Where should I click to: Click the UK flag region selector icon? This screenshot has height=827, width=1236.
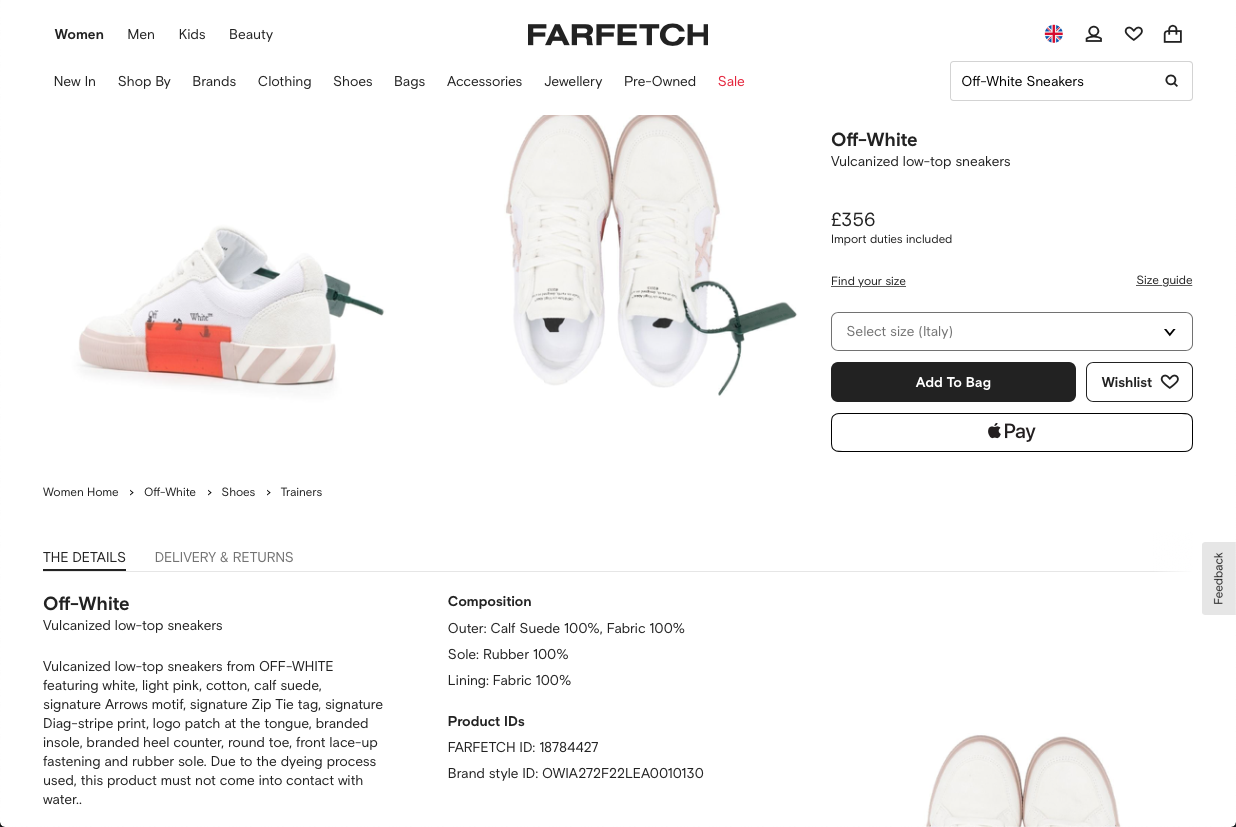coord(1053,34)
